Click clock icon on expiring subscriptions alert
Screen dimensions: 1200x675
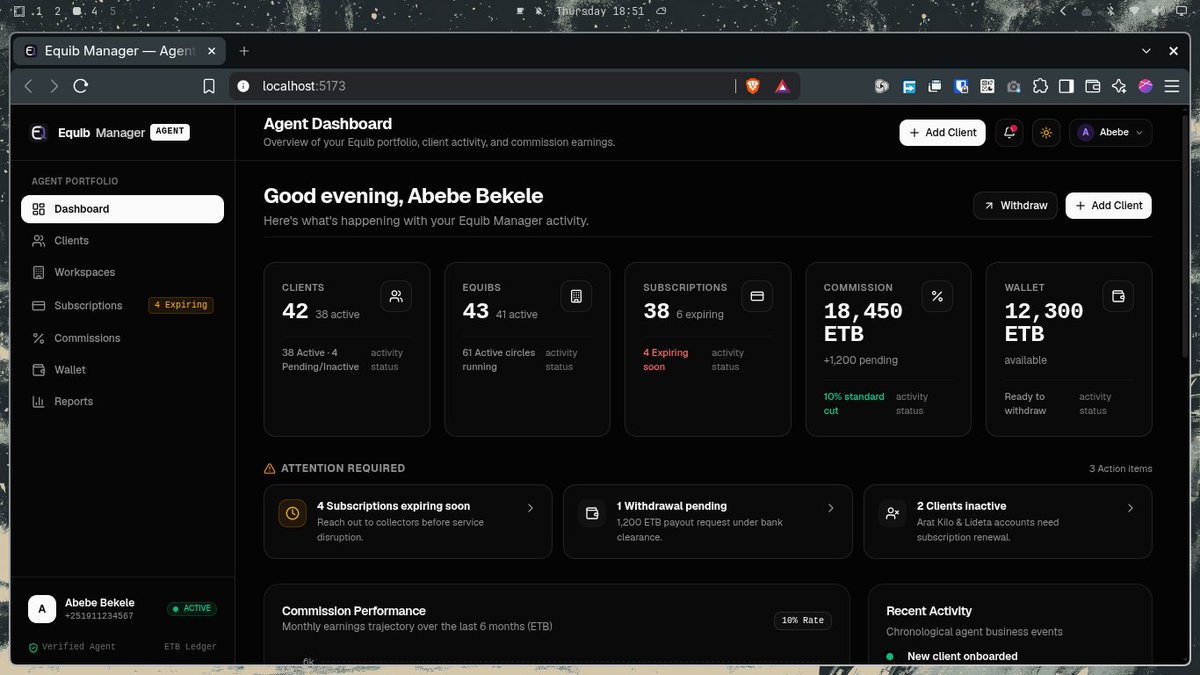pyautogui.click(x=292, y=513)
